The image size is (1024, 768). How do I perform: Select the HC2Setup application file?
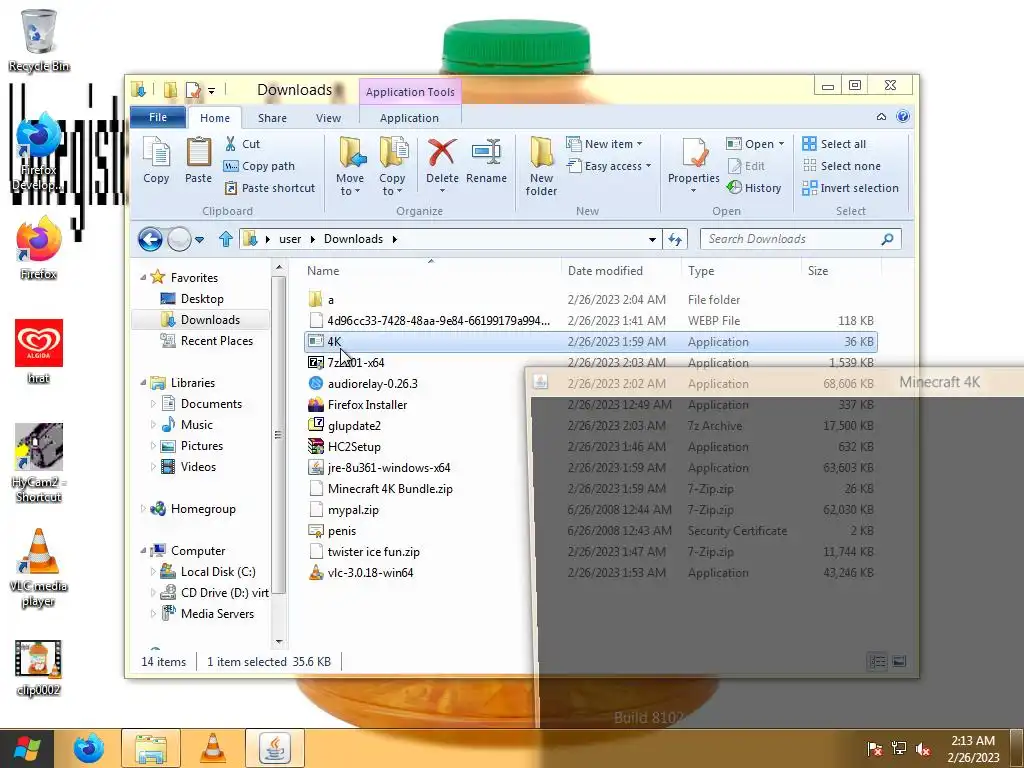click(354, 447)
